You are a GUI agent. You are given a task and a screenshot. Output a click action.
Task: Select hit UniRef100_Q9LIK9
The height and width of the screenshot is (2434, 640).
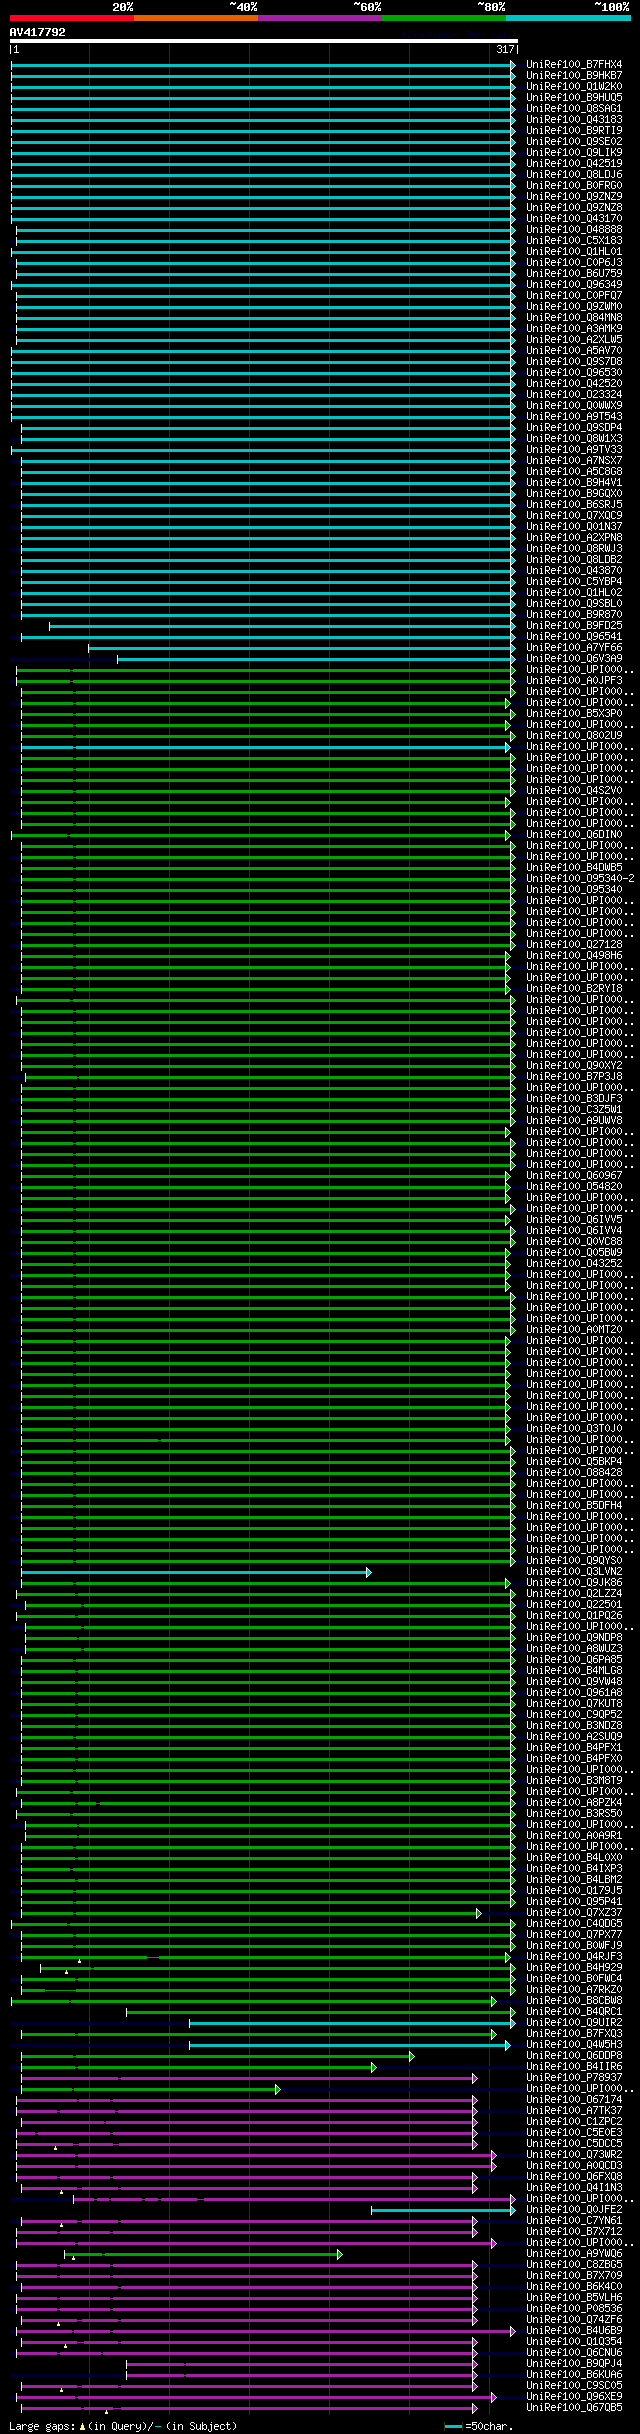click(x=574, y=153)
